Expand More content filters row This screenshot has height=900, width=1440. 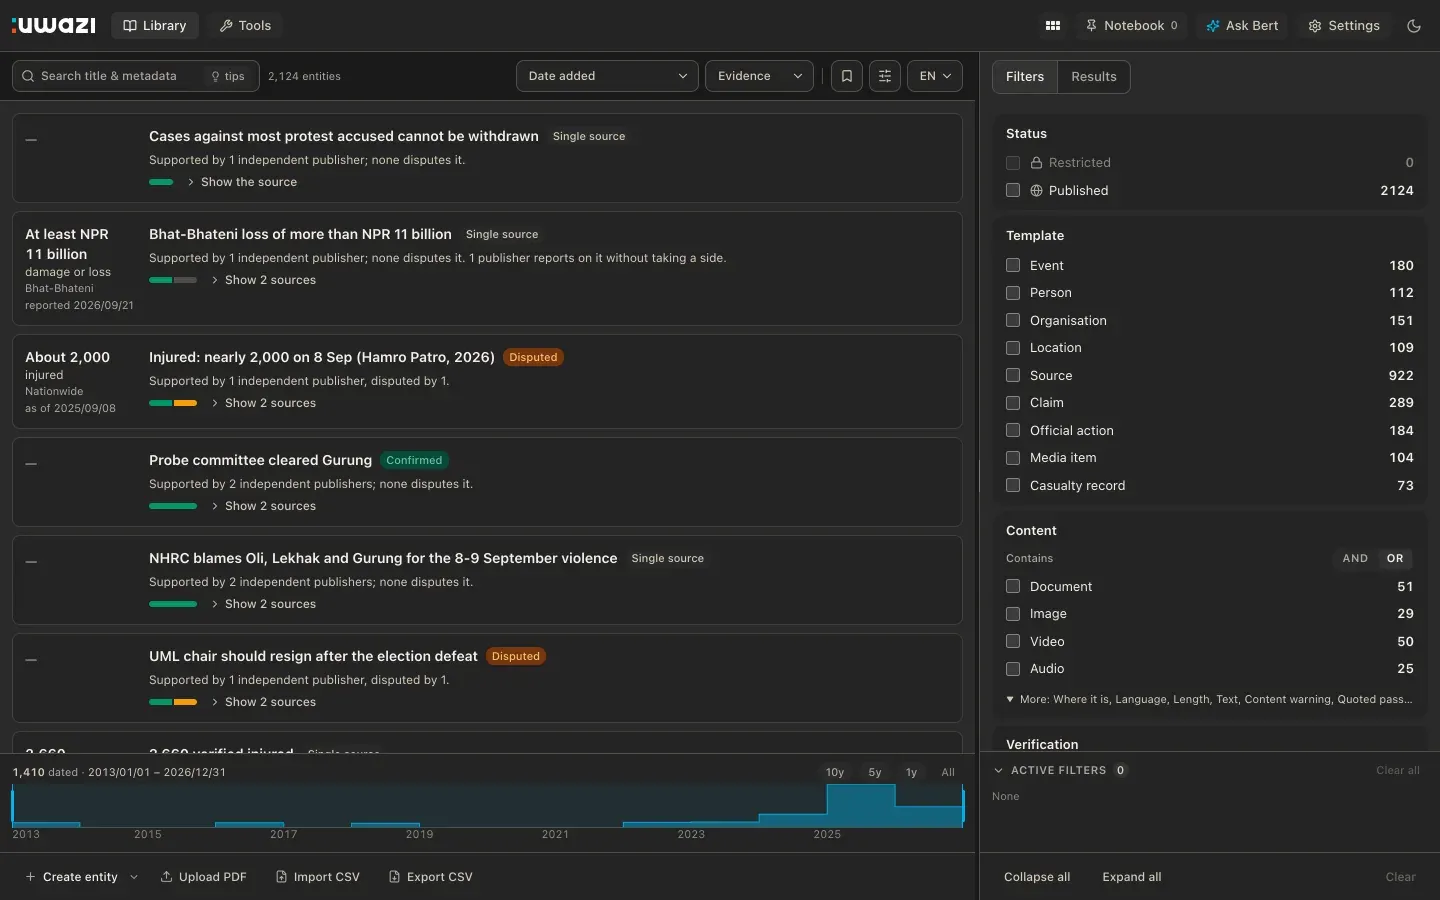1209,699
